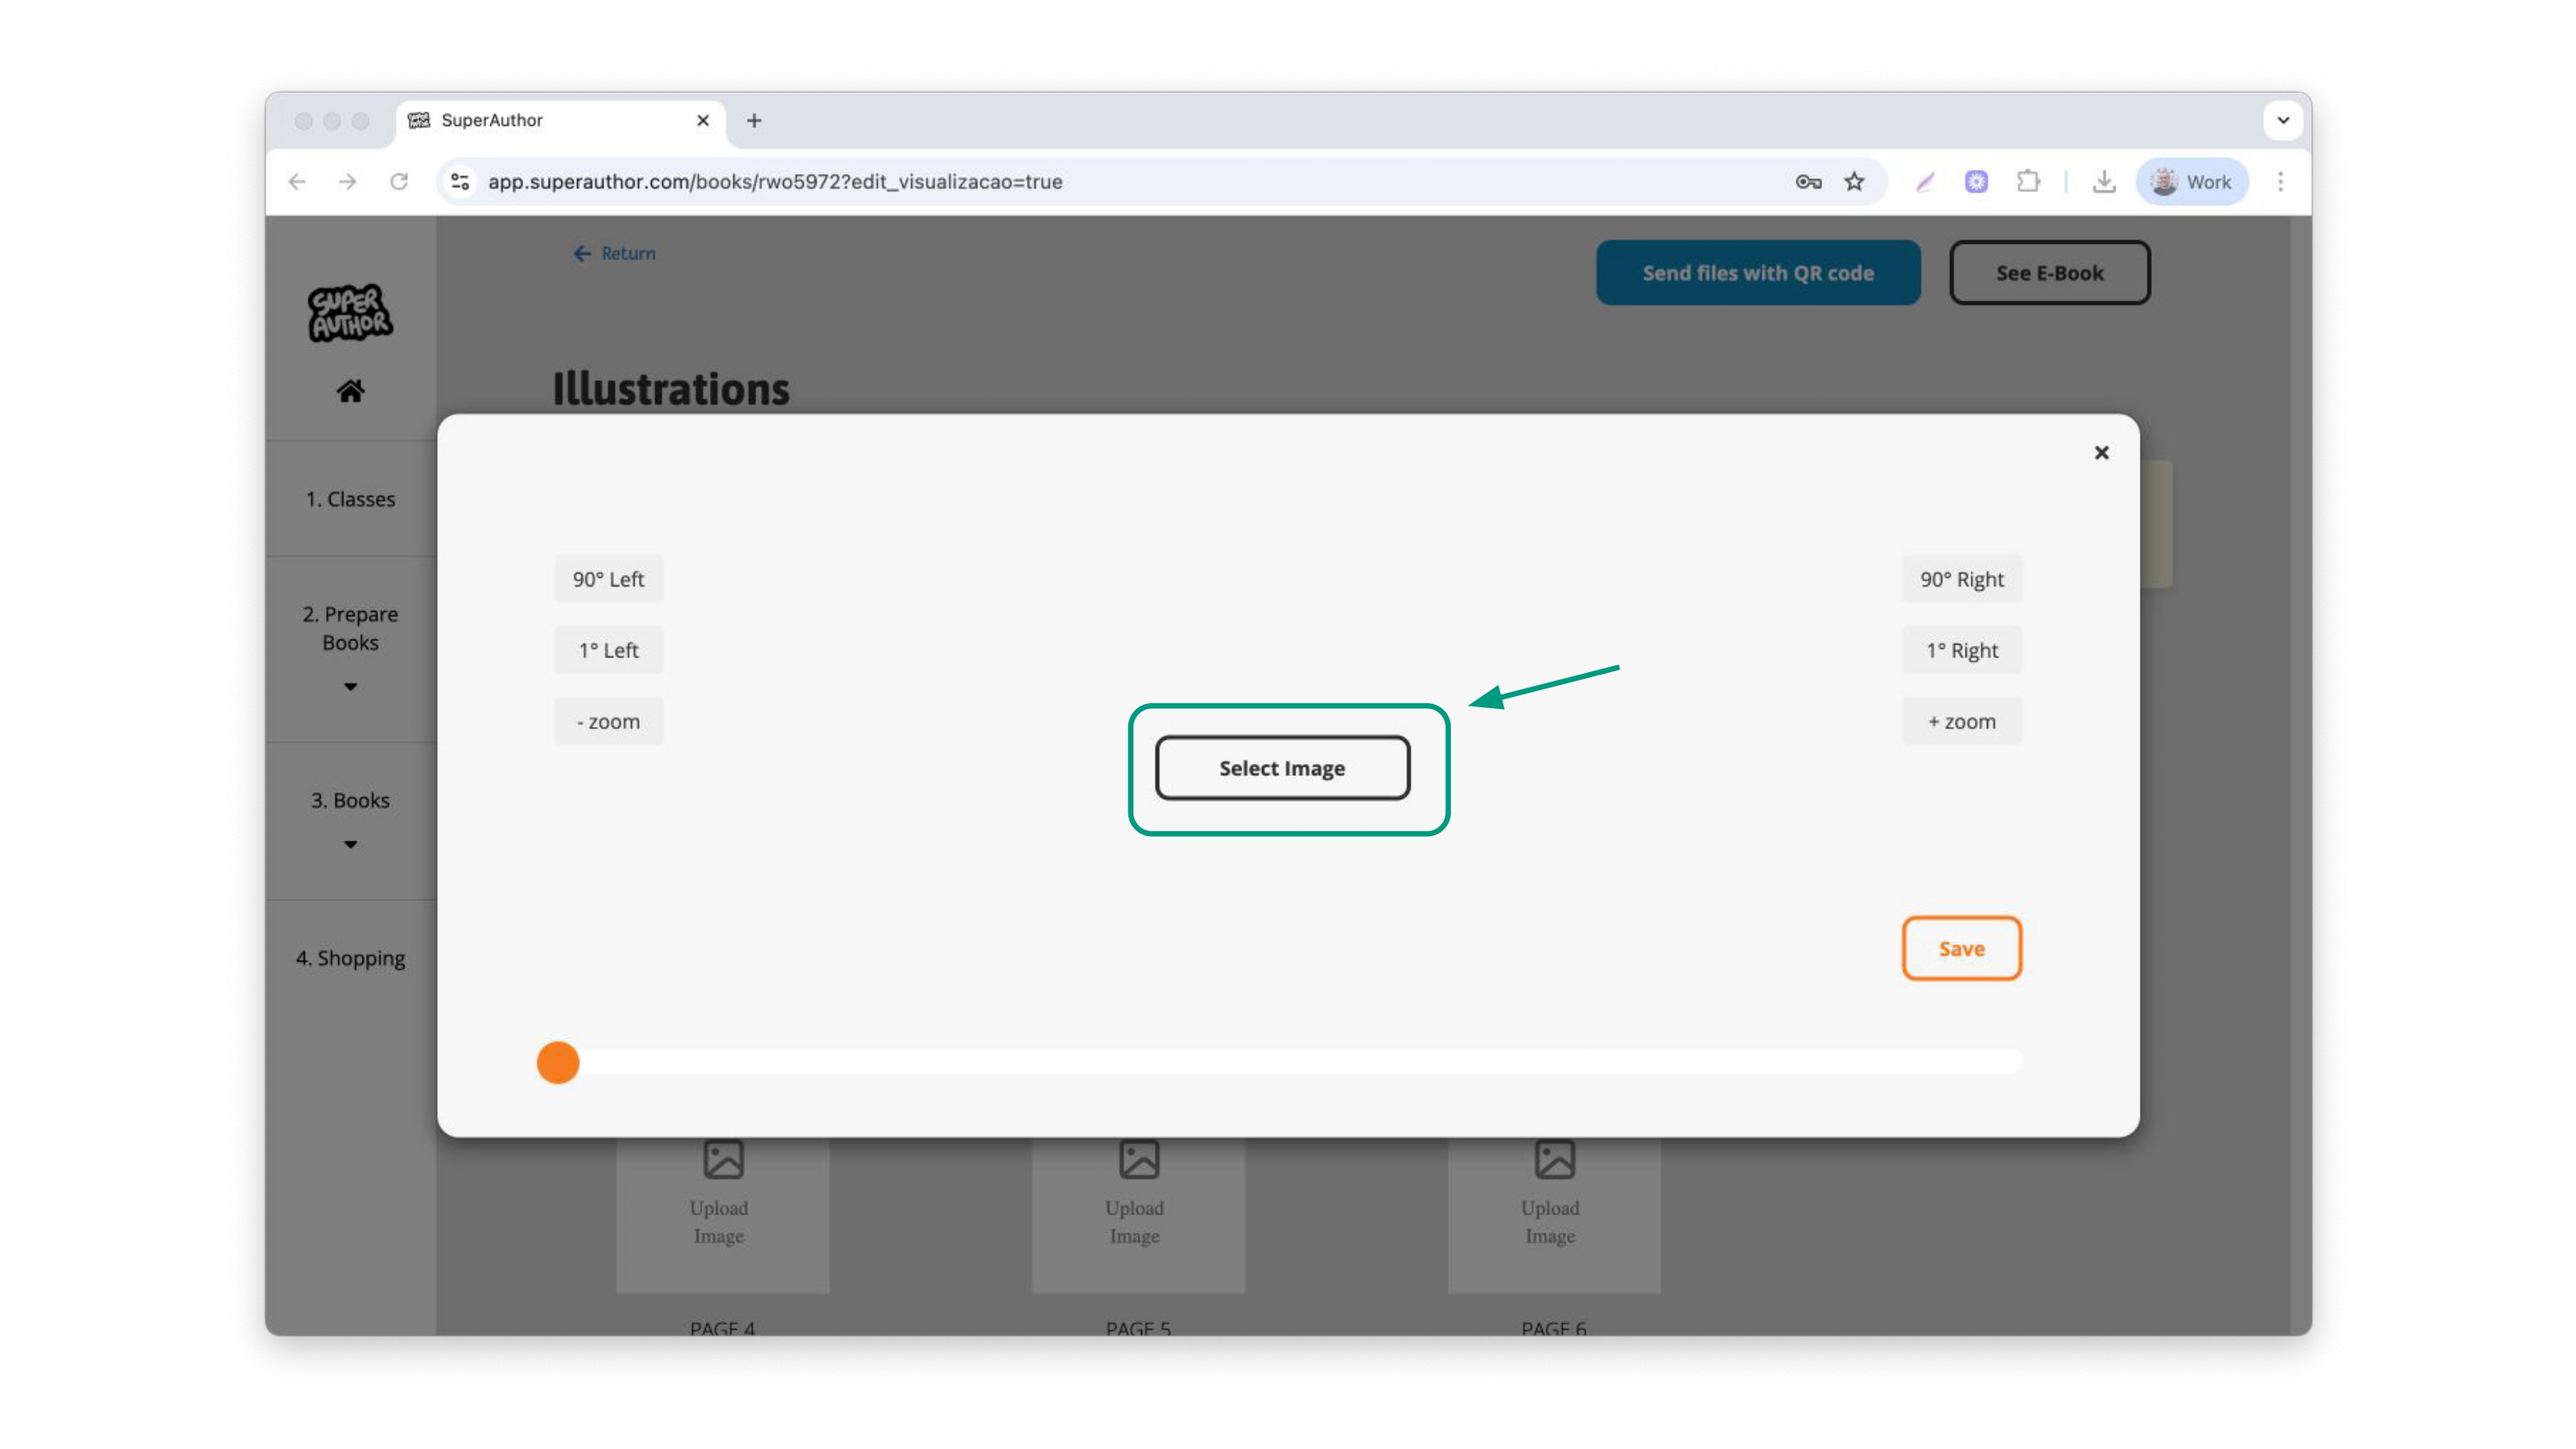Rotate image 1° Left
The width and height of the screenshot is (2576, 1449).
(x=608, y=650)
